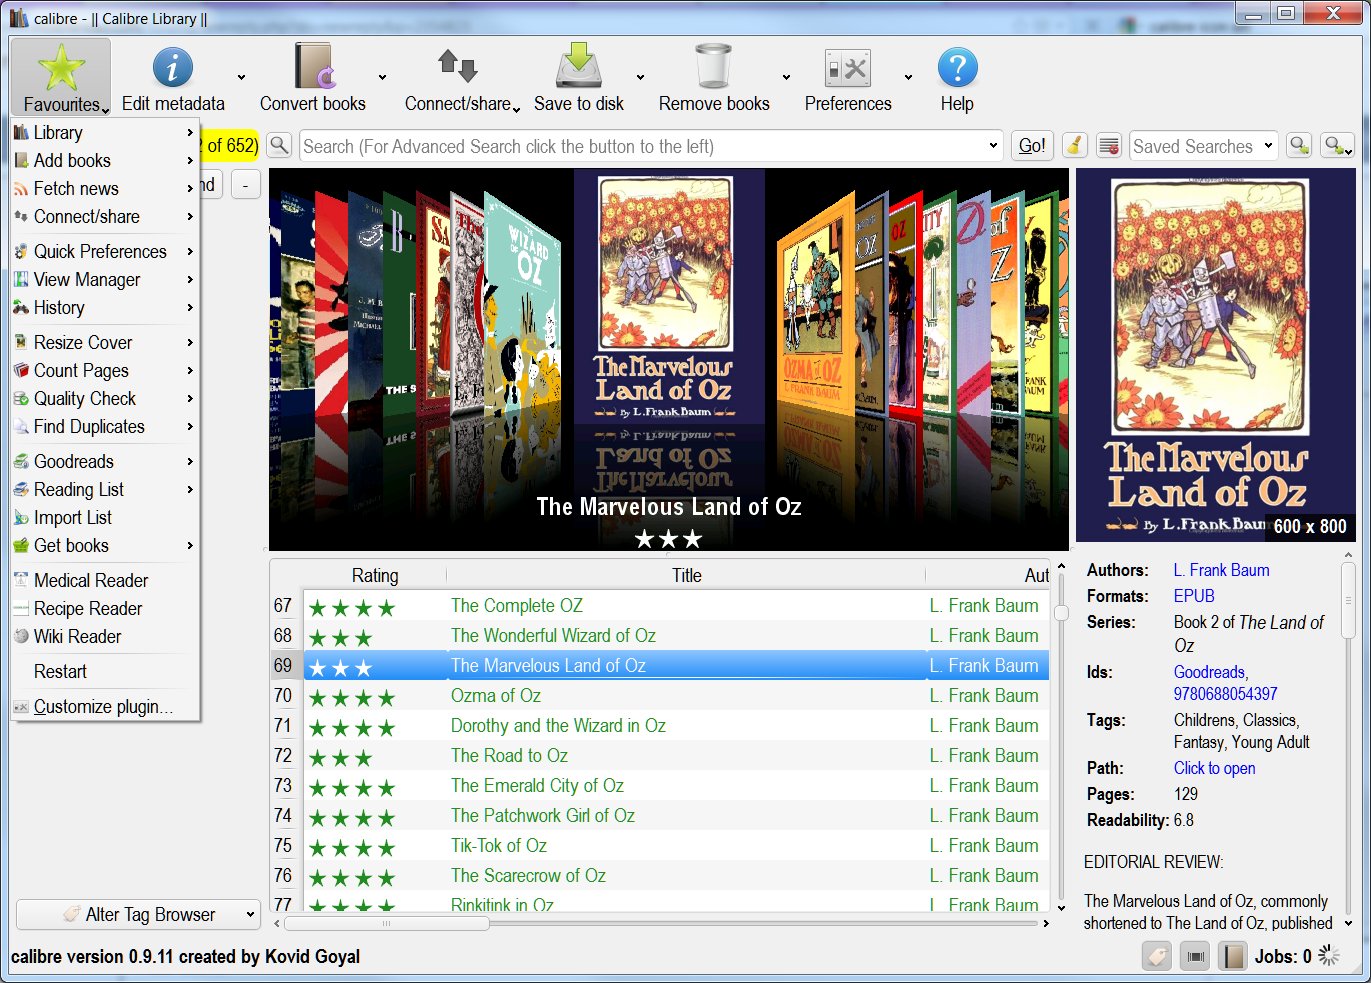Click the Jobs spinner indicator

click(x=1329, y=956)
